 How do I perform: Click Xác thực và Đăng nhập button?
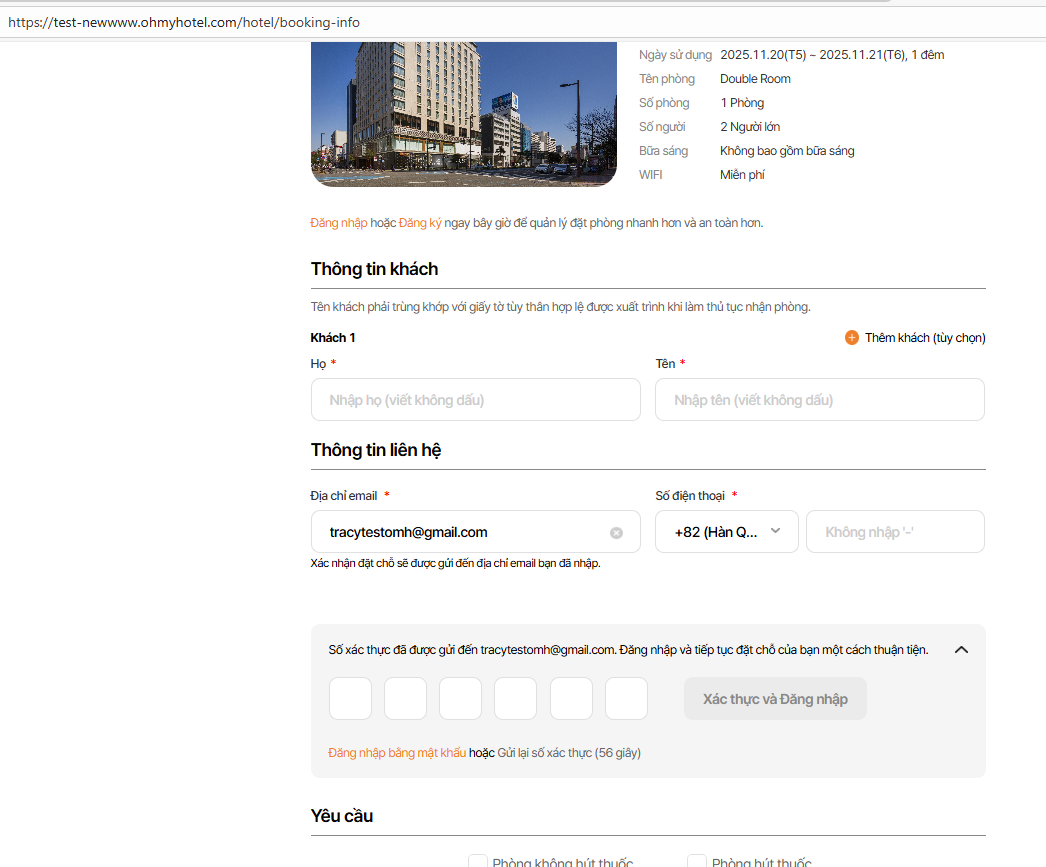(x=775, y=699)
